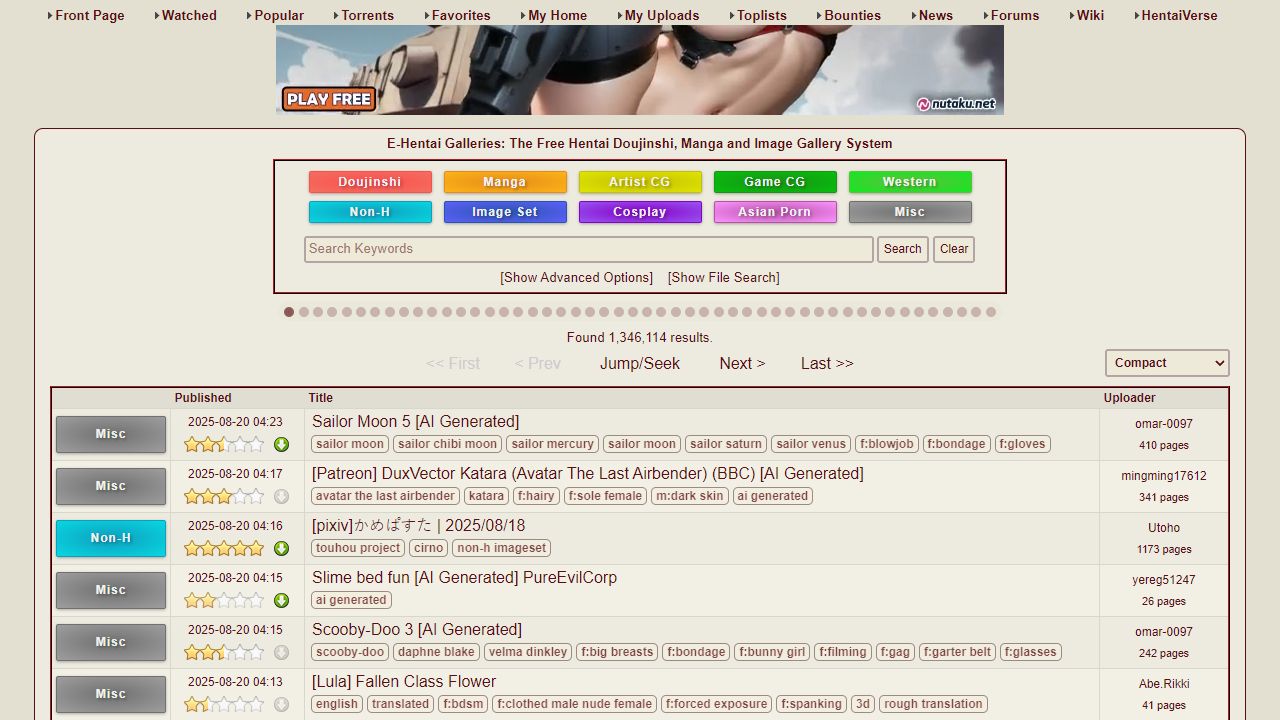Click the touhou project tag
Viewport: 1280px width, 720px height.
(358, 548)
